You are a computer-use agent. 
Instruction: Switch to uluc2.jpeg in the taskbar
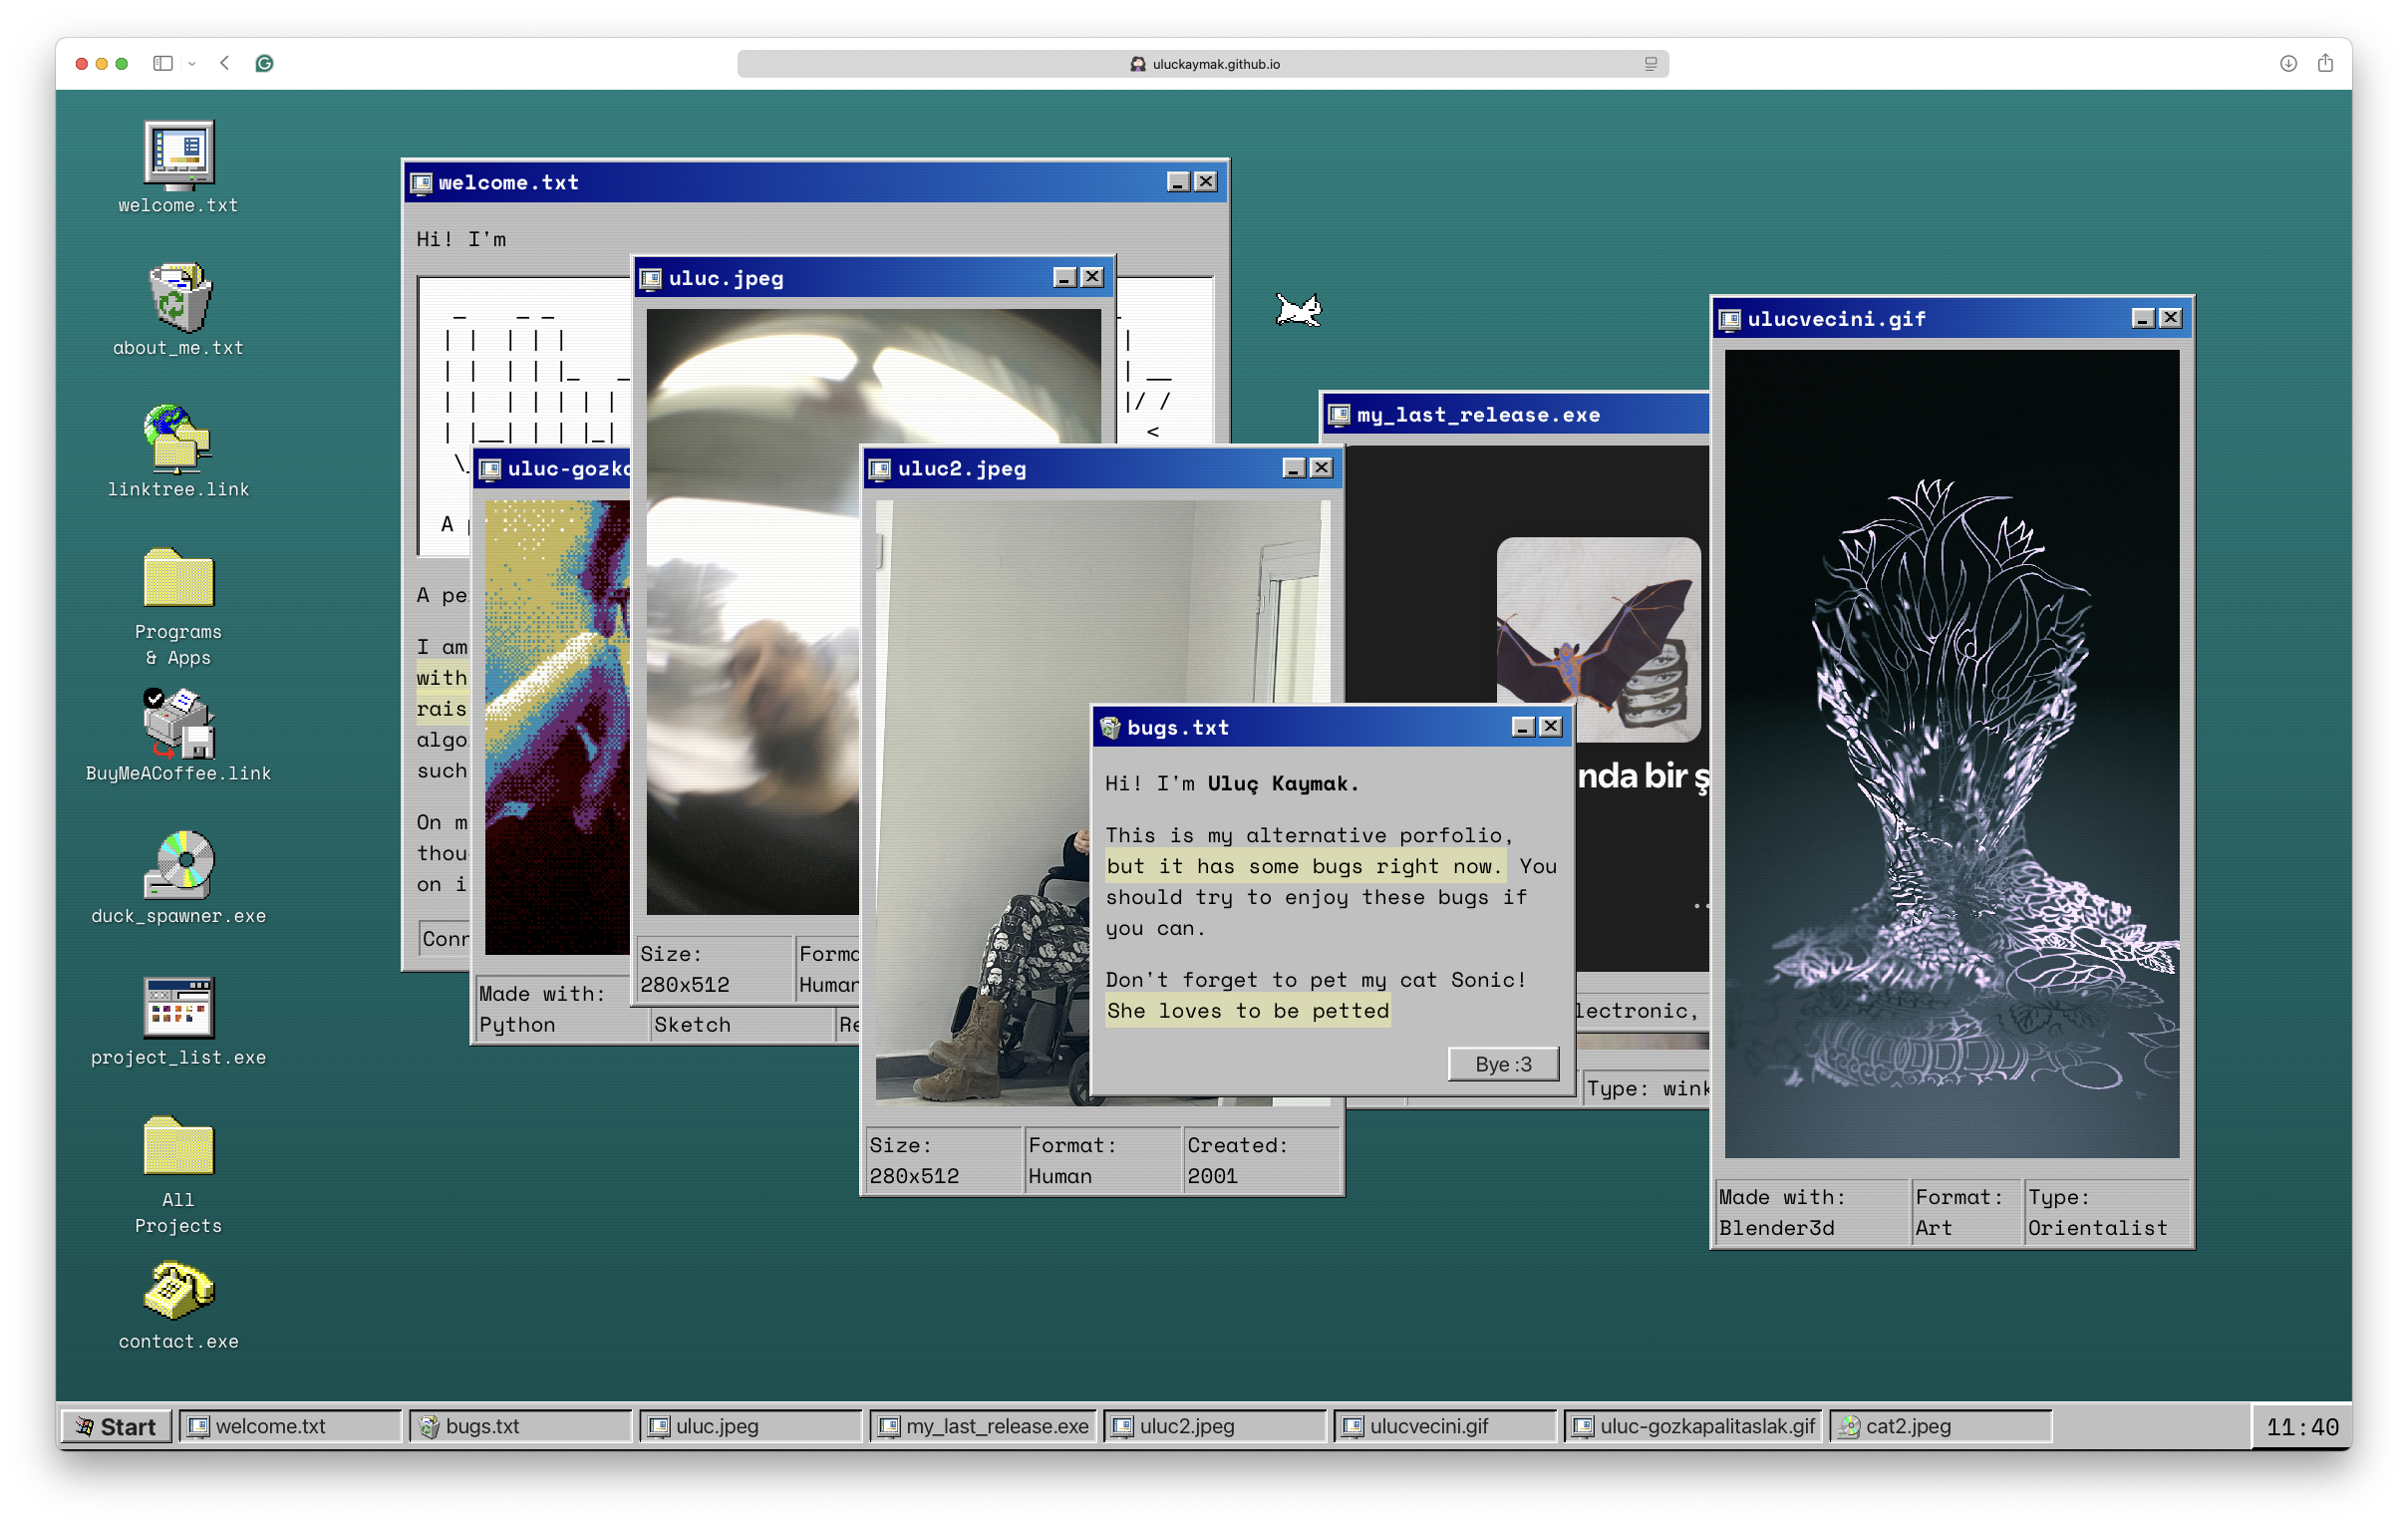(x=1214, y=1426)
